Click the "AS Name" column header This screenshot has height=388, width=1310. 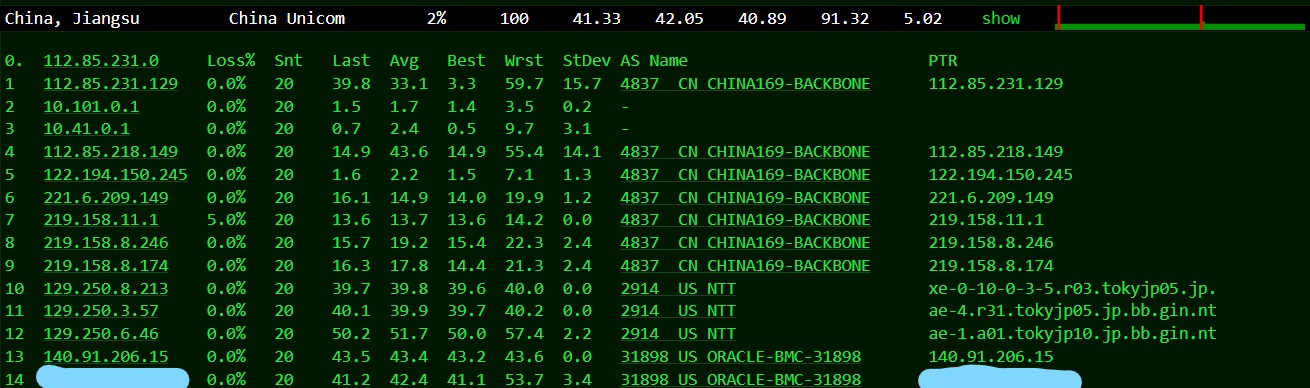tap(654, 61)
